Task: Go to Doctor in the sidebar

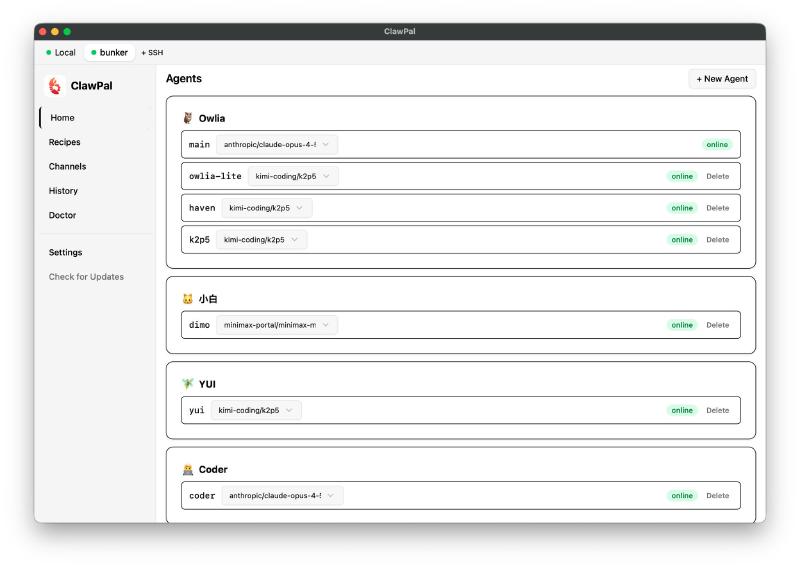Action: pyautogui.click(x=62, y=215)
